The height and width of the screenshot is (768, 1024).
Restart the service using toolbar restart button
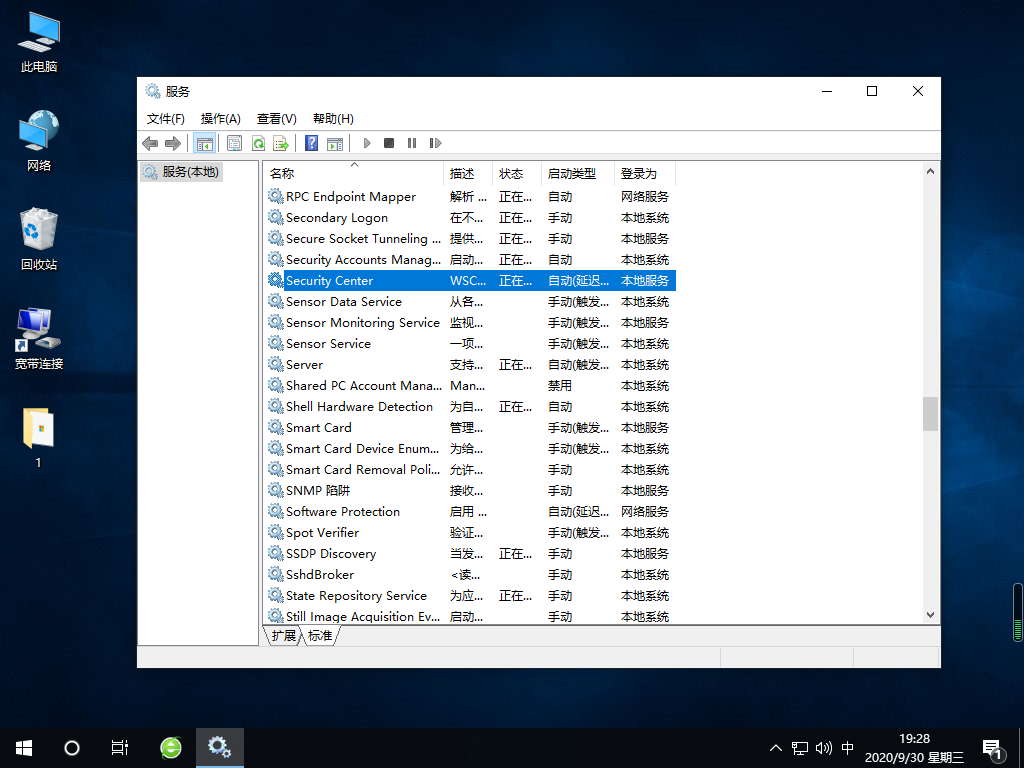tap(435, 143)
